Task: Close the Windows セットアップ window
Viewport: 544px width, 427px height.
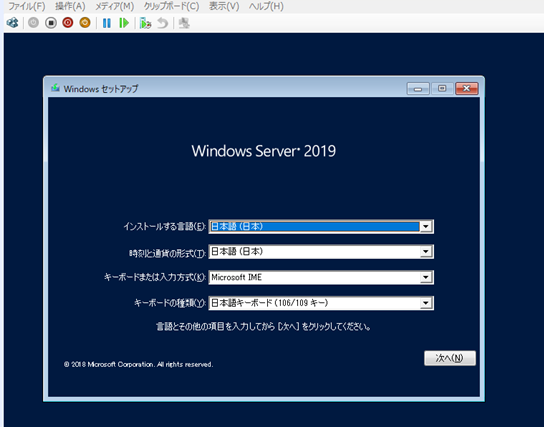Action: (x=467, y=89)
